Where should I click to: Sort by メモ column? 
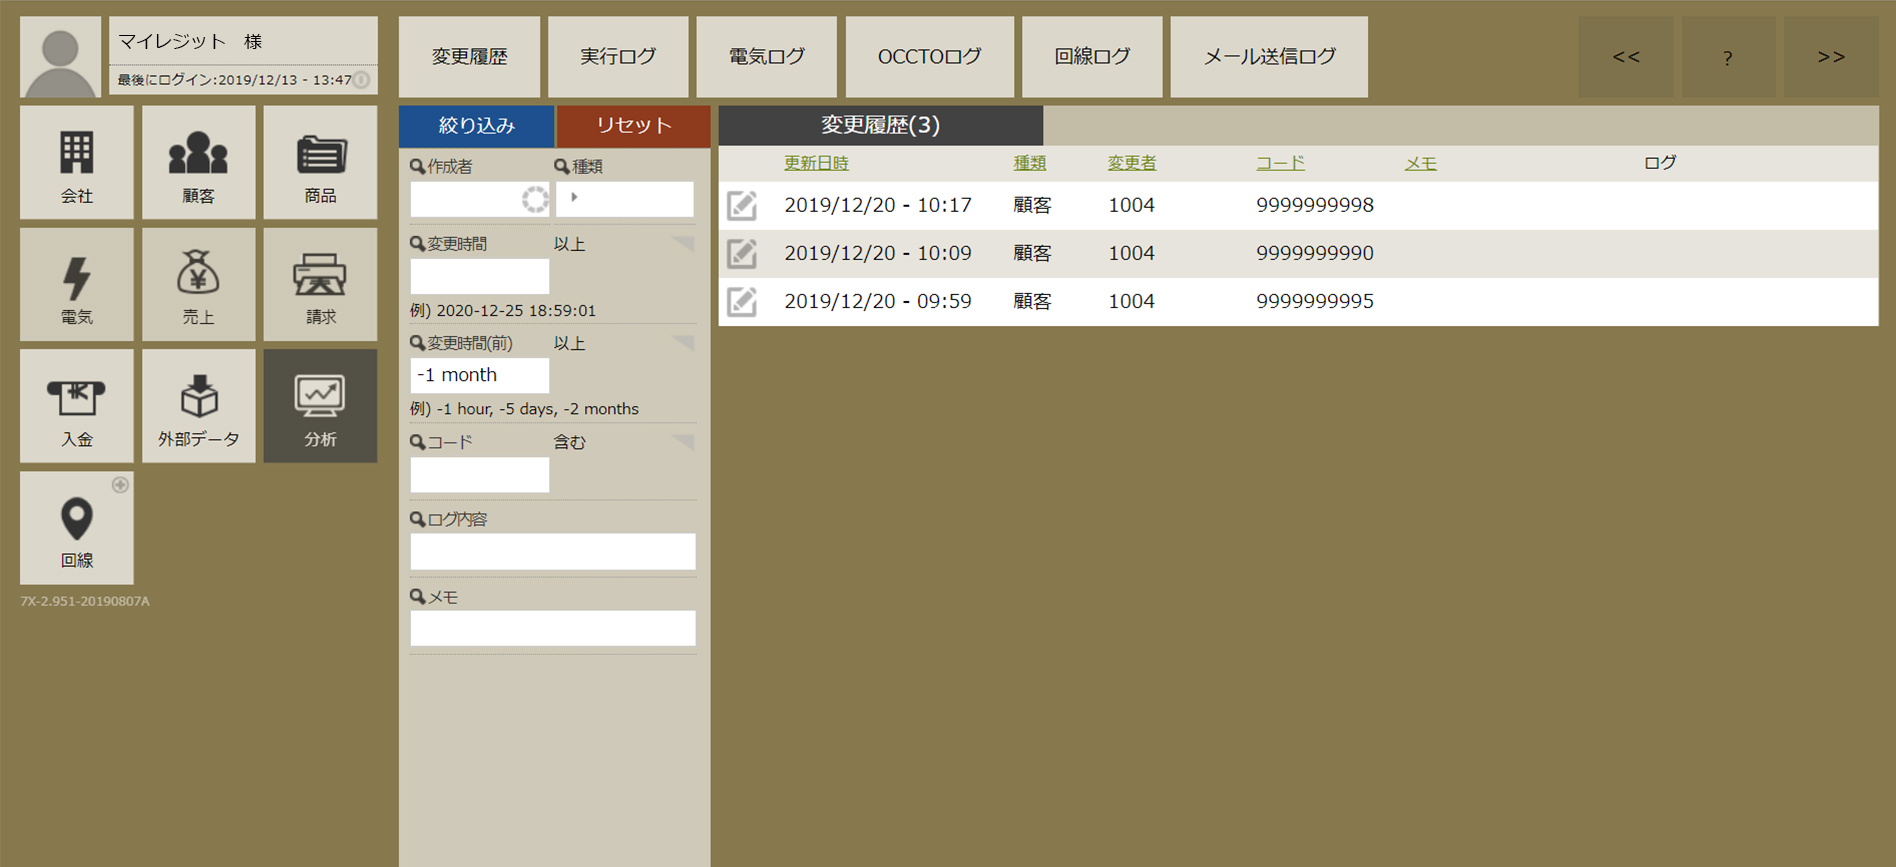click(1421, 163)
